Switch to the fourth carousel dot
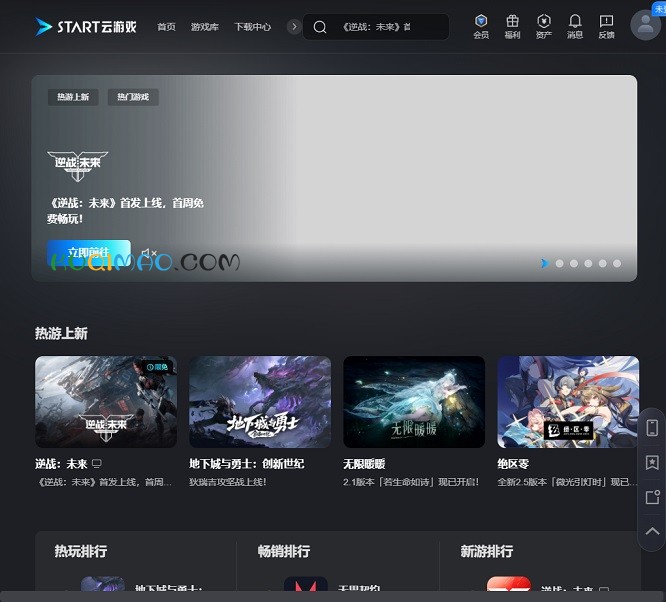This screenshot has height=602, width=666. point(588,263)
